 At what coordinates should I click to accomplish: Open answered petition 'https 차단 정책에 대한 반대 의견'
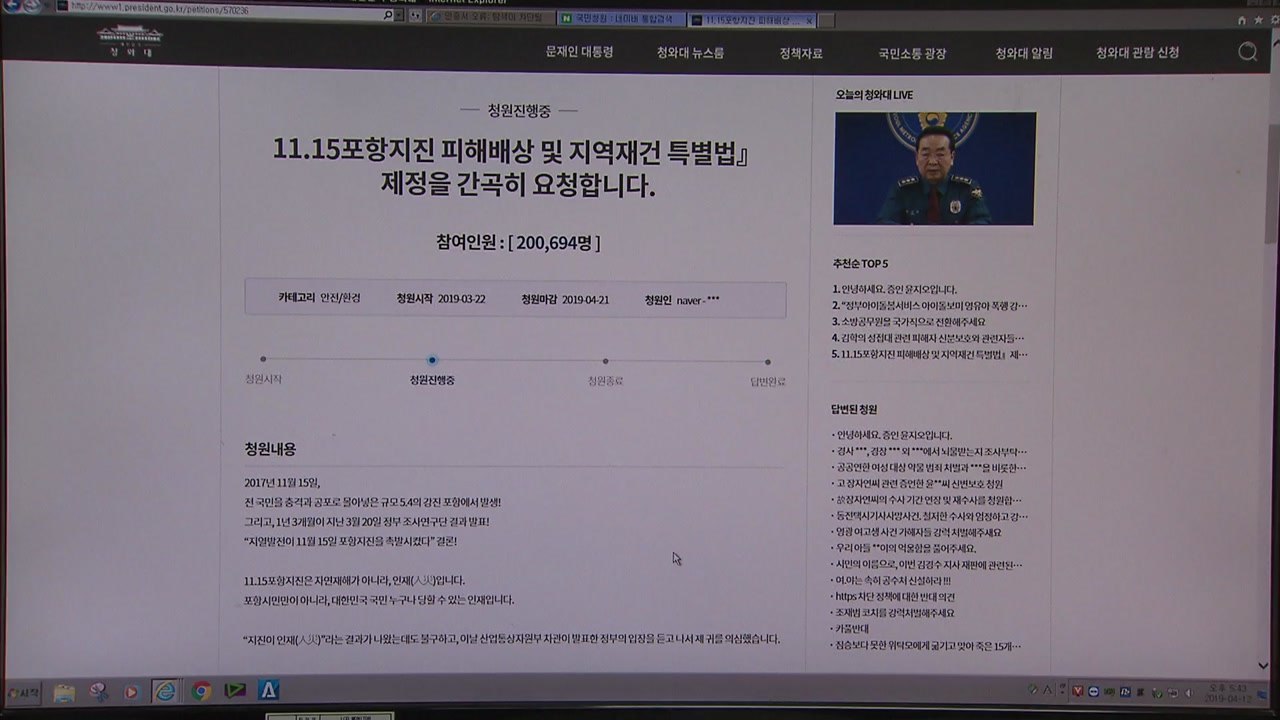coord(895,596)
